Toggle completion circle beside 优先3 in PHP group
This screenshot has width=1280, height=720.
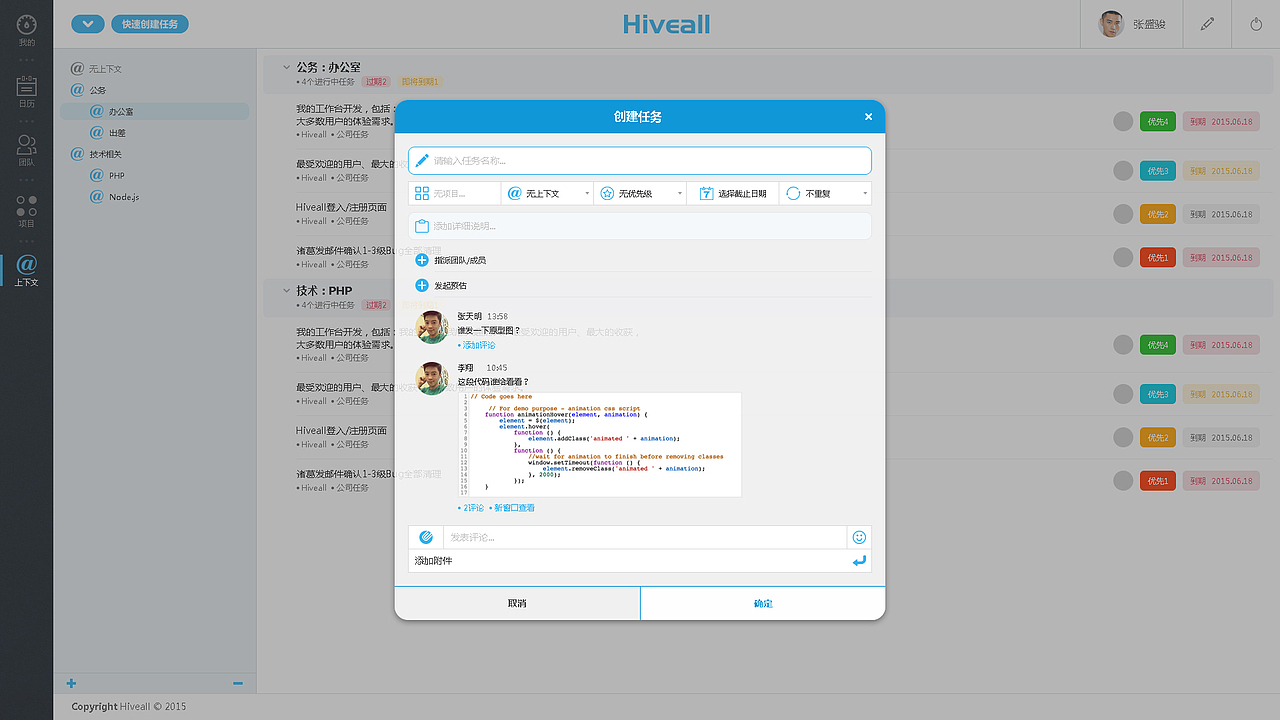[x=1123, y=394]
